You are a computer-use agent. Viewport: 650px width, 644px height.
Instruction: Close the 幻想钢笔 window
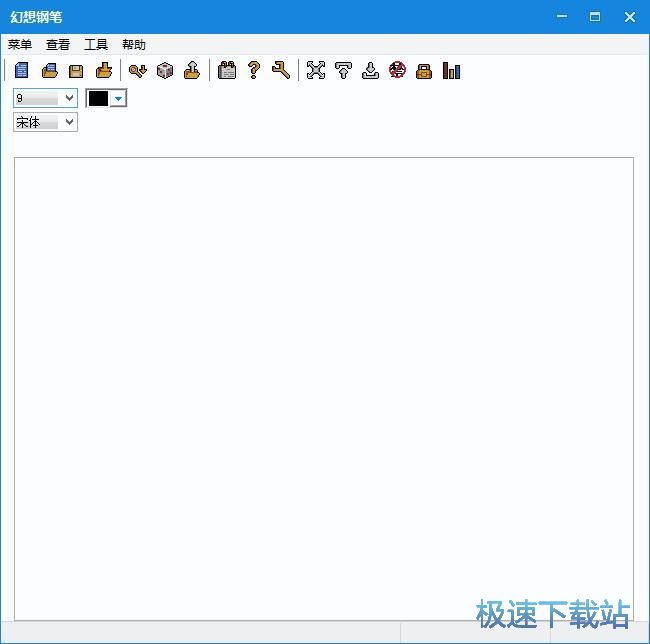click(630, 17)
